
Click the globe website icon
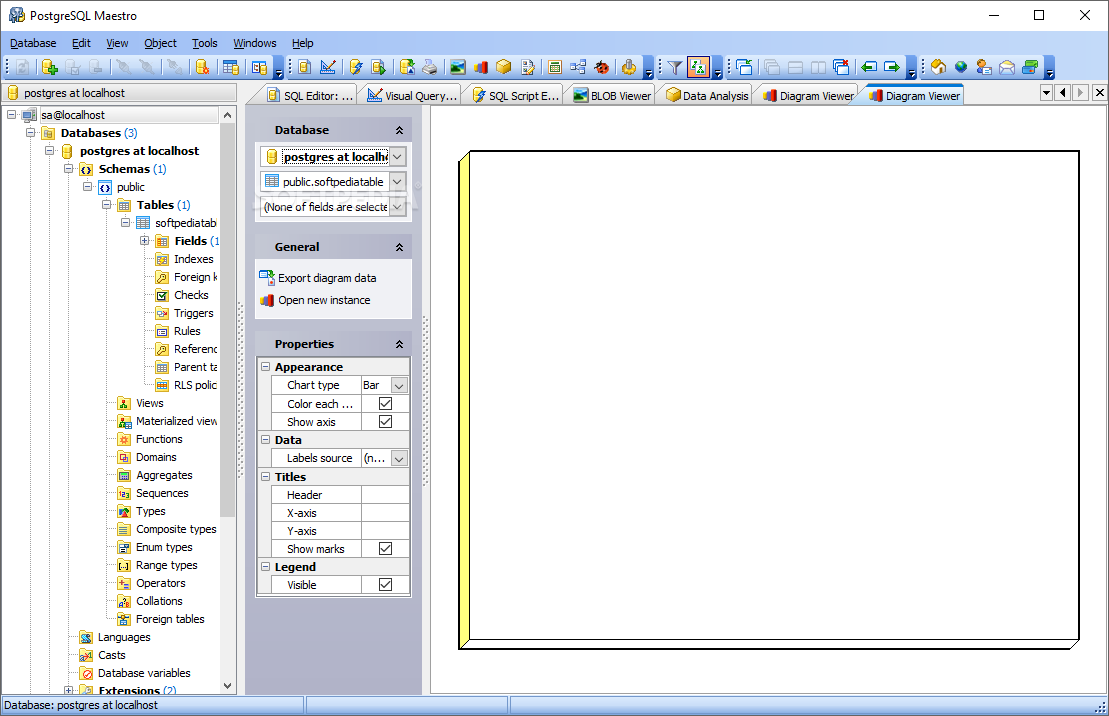point(960,67)
